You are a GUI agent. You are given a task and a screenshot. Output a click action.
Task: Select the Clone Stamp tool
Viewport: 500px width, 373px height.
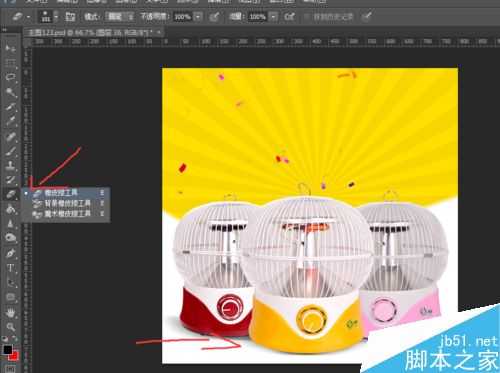[x=11, y=165]
